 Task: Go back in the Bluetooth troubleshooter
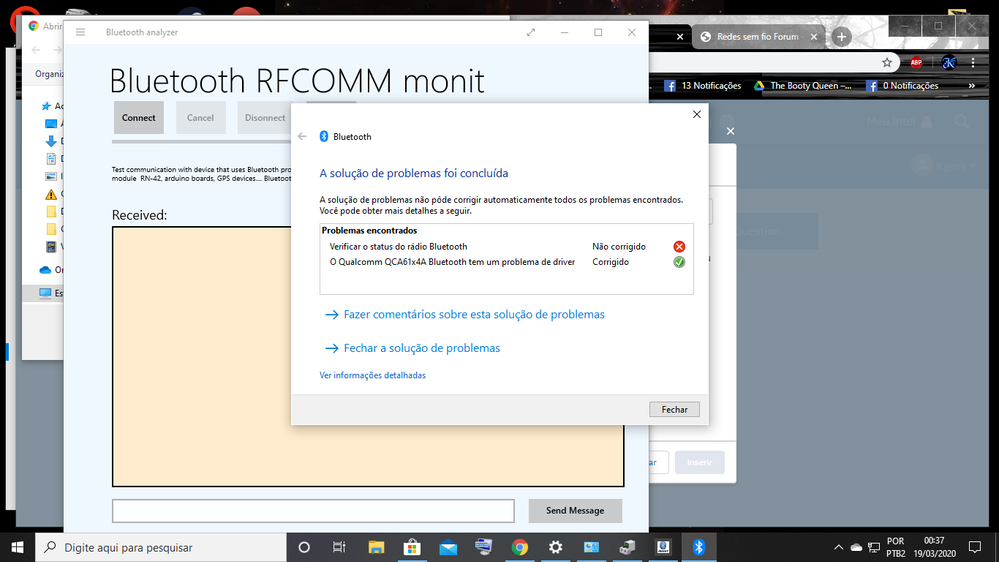(x=302, y=136)
